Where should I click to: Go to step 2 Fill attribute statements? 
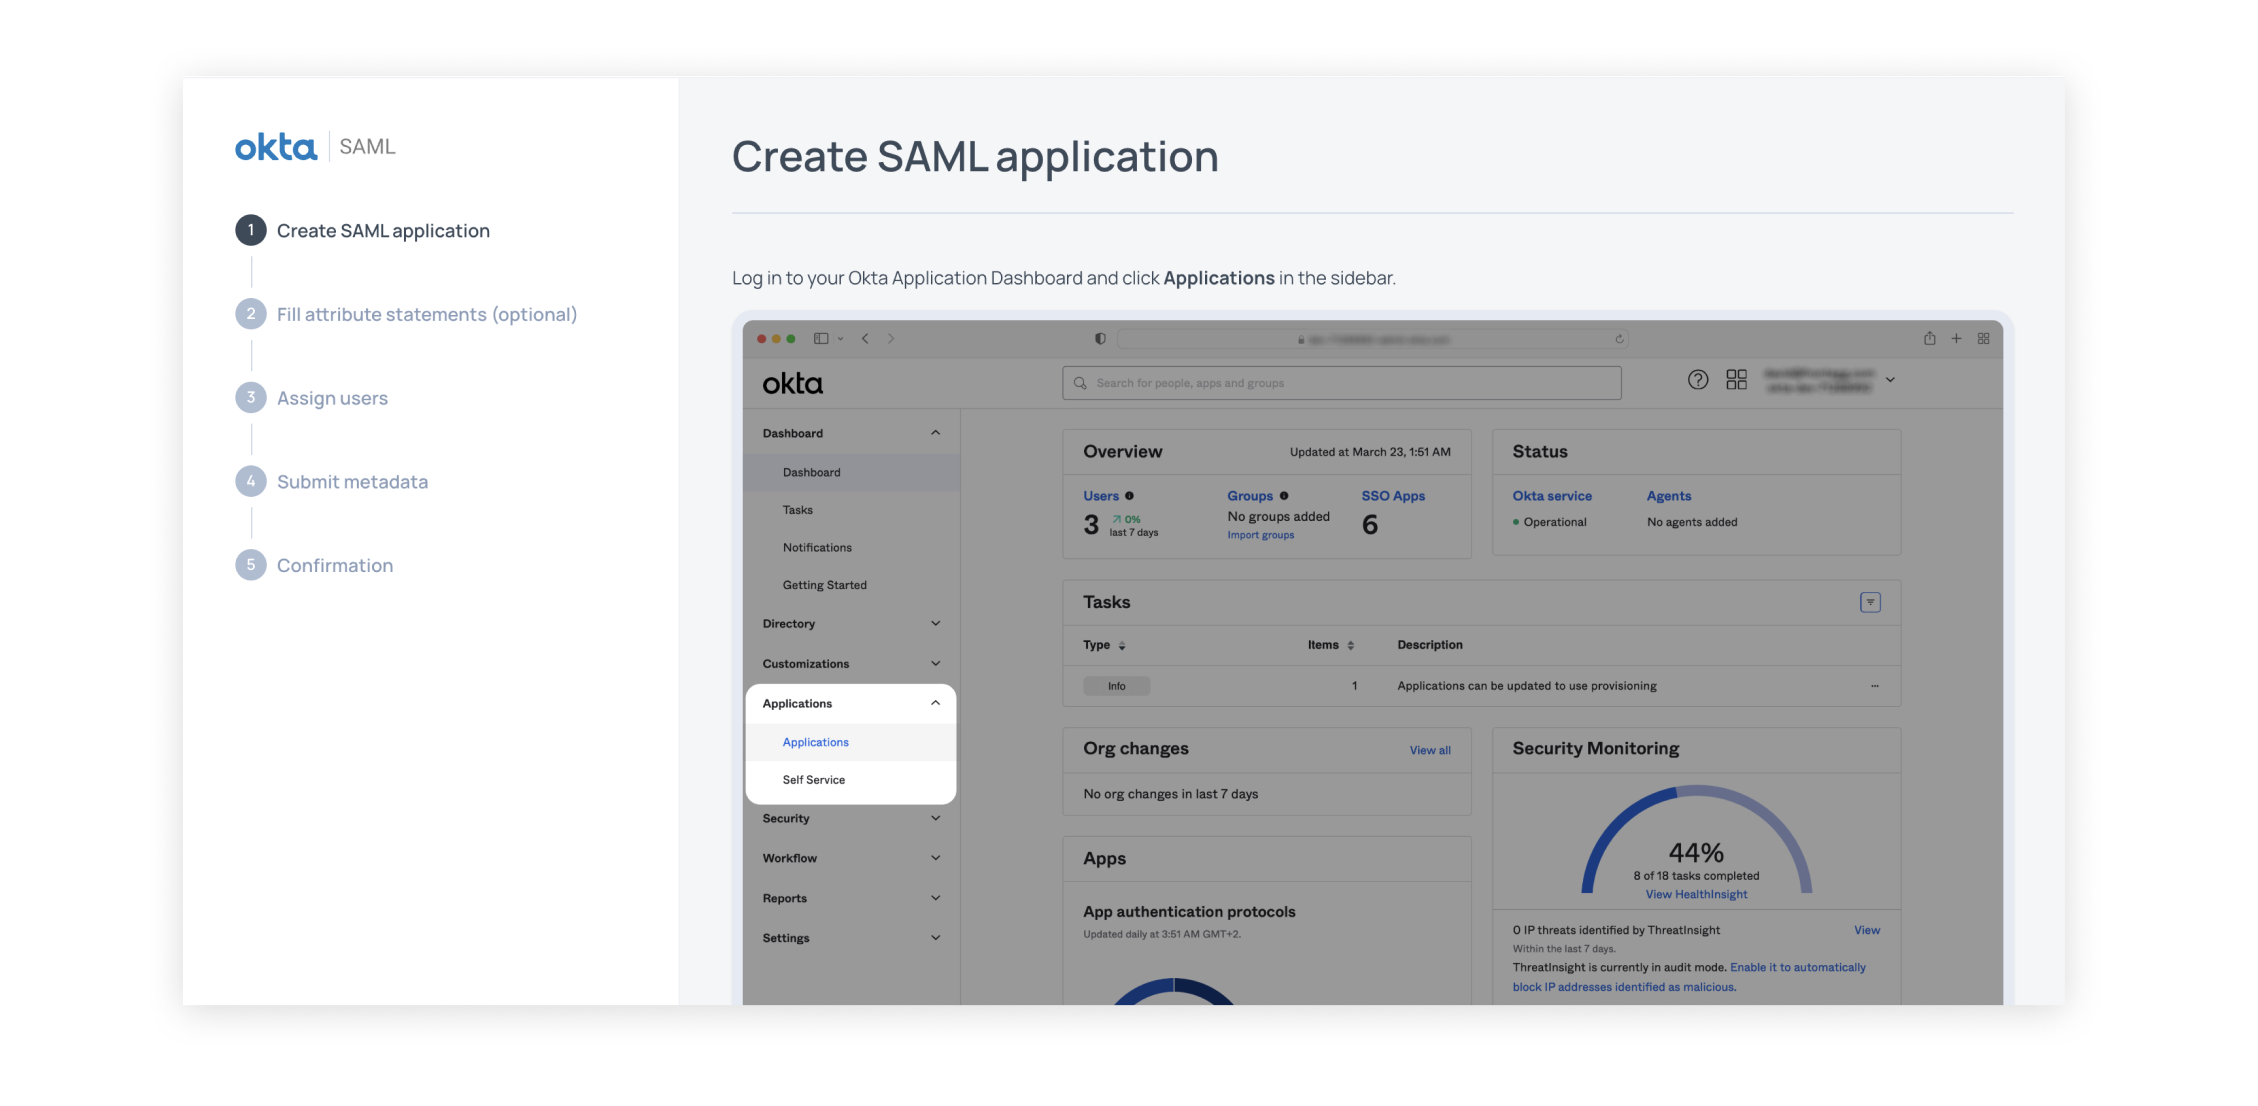click(426, 314)
